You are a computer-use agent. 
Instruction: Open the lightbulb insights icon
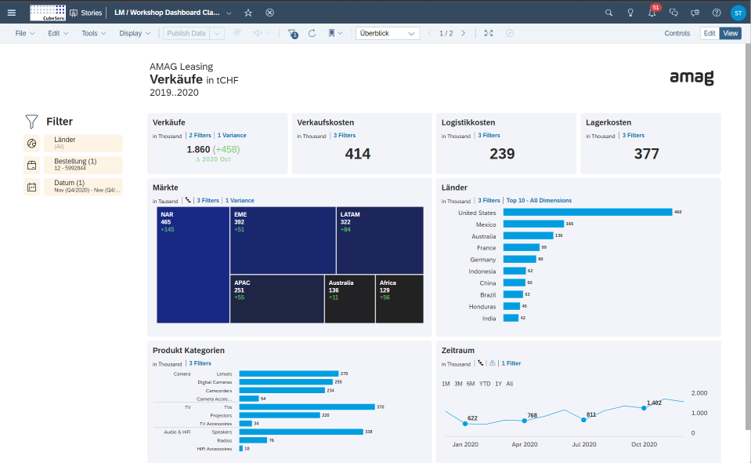click(630, 13)
